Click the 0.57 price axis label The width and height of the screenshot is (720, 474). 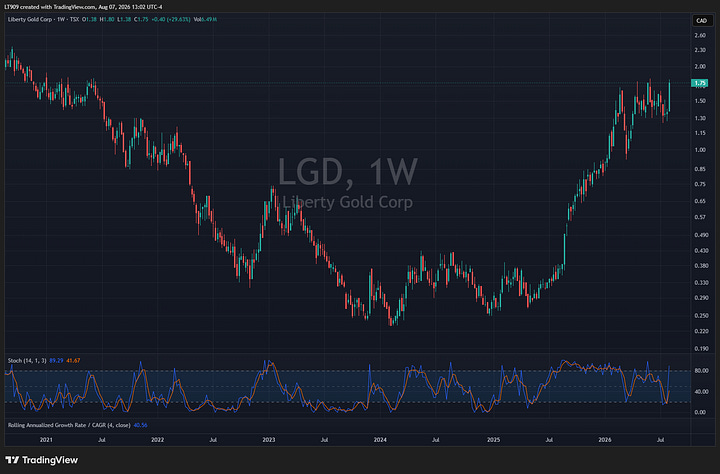click(700, 217)
